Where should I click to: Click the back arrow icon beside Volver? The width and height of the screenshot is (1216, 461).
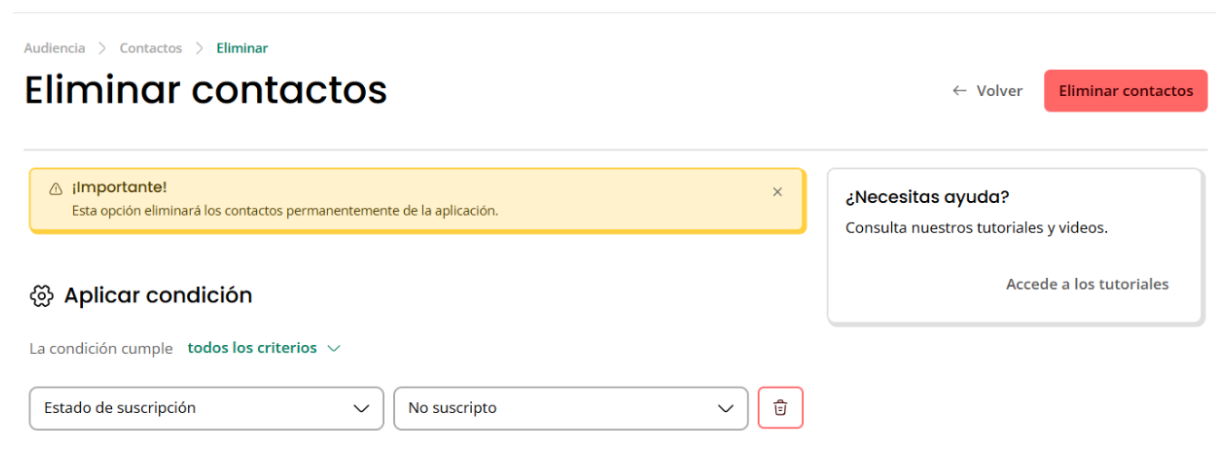[960, 90]
